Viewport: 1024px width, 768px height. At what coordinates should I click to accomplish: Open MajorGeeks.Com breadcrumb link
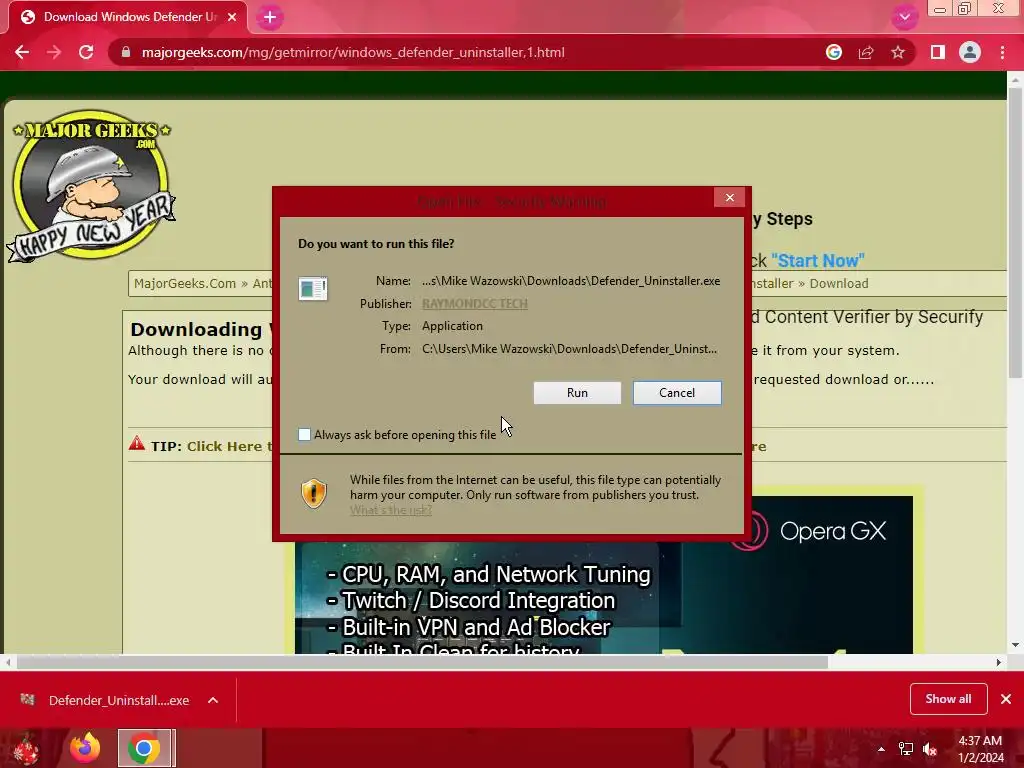coord(185,283)
